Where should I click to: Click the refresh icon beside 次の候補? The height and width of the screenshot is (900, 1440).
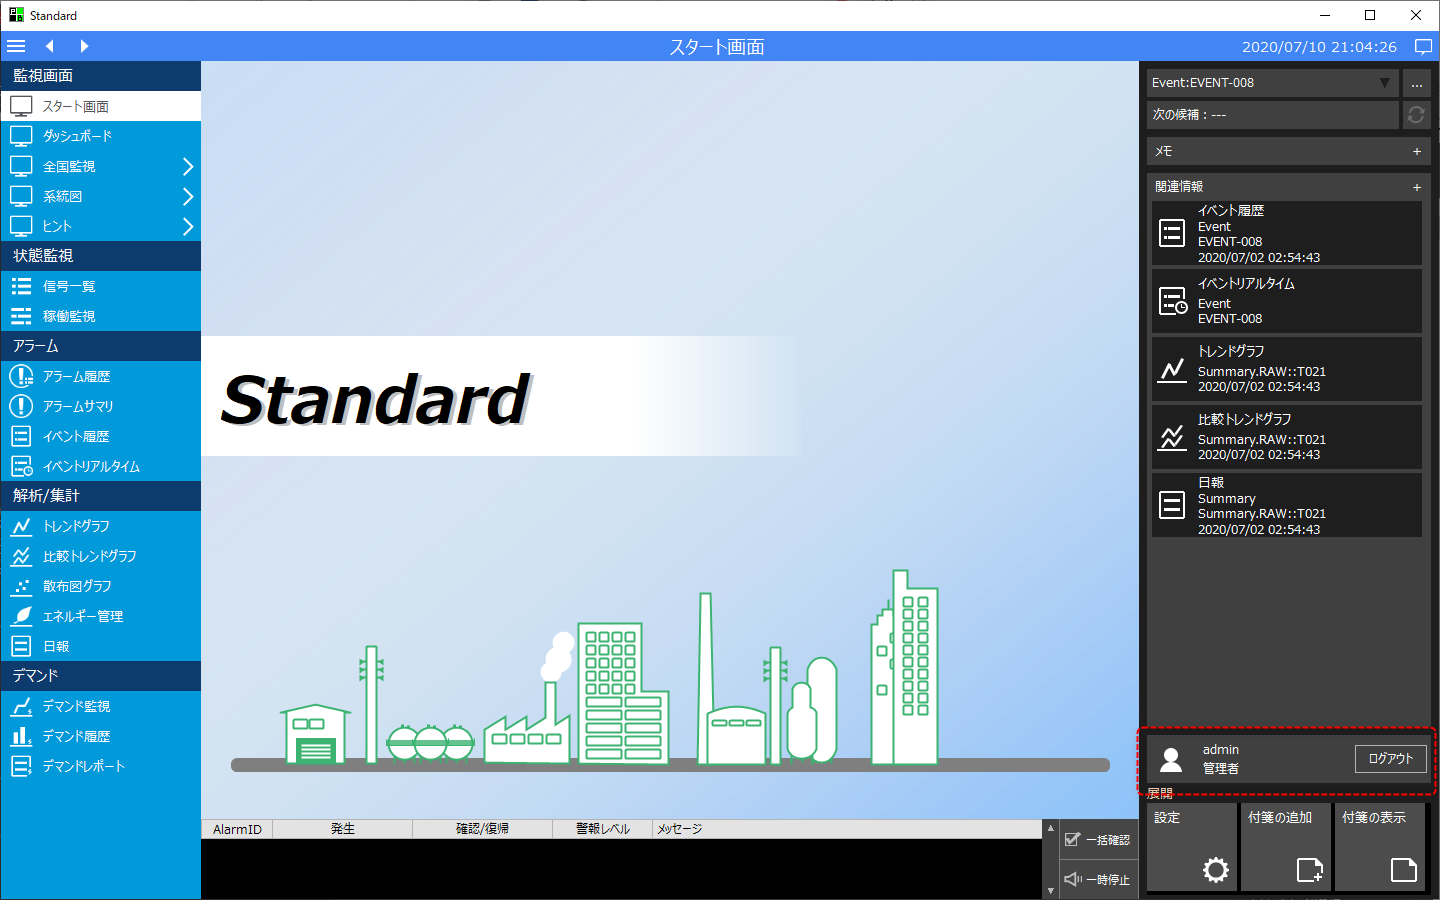[1416, 115]
